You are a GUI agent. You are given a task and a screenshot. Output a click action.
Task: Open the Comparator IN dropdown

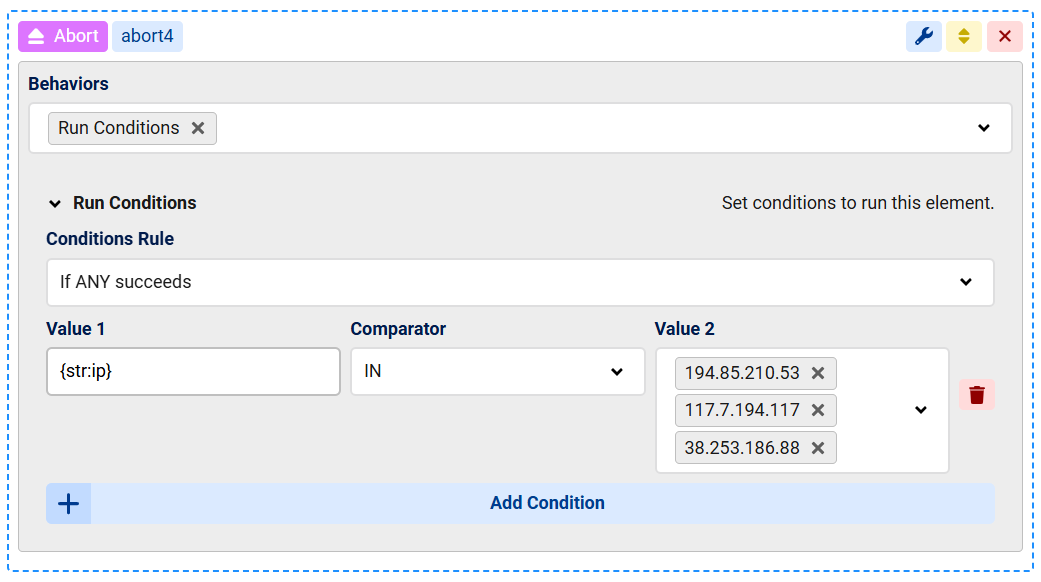coord(616,372)
